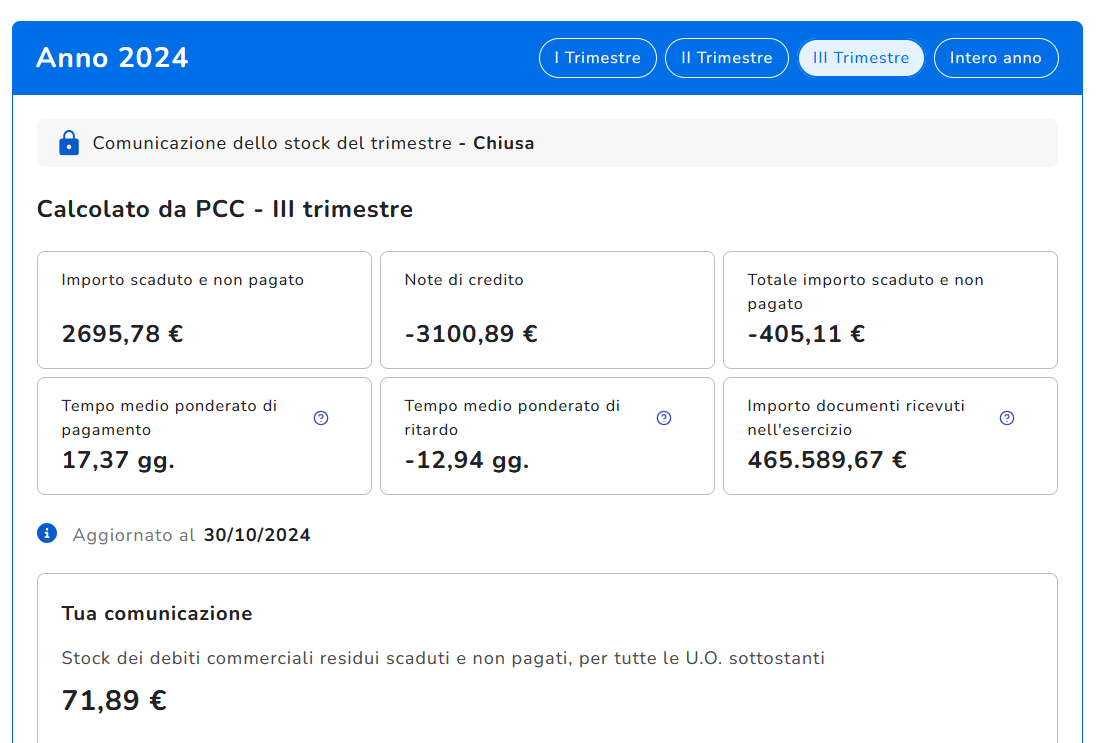This screenshot has height=743, width=1109.
Task: Click the 71,89 € amount under Tua comunicazione
Action: pyautogui.click(x=114, y=700)
